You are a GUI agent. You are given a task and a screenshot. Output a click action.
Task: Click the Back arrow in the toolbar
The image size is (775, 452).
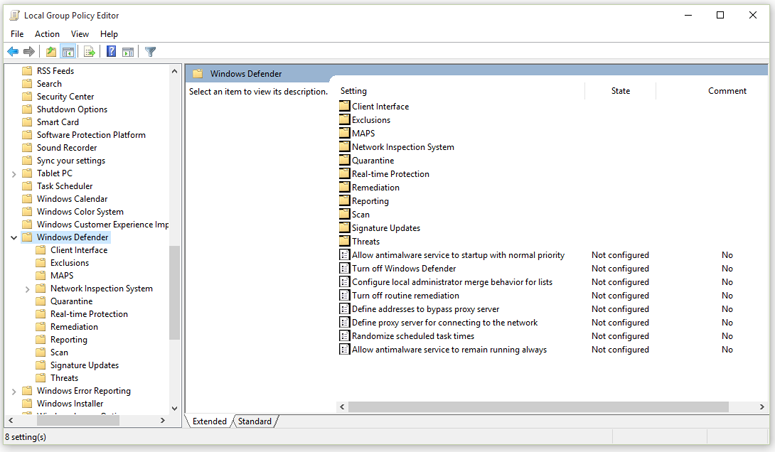(x=13, y=52)
